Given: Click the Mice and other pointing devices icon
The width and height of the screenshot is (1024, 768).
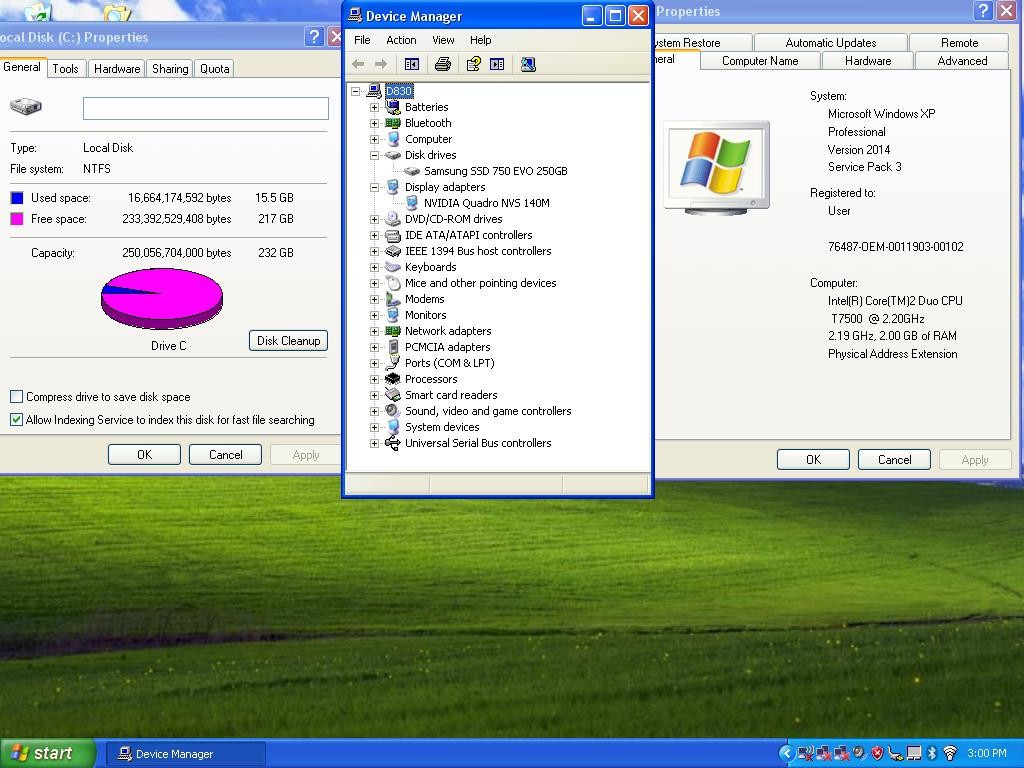Looking at the screenshot, I should (x=392, y=283).
